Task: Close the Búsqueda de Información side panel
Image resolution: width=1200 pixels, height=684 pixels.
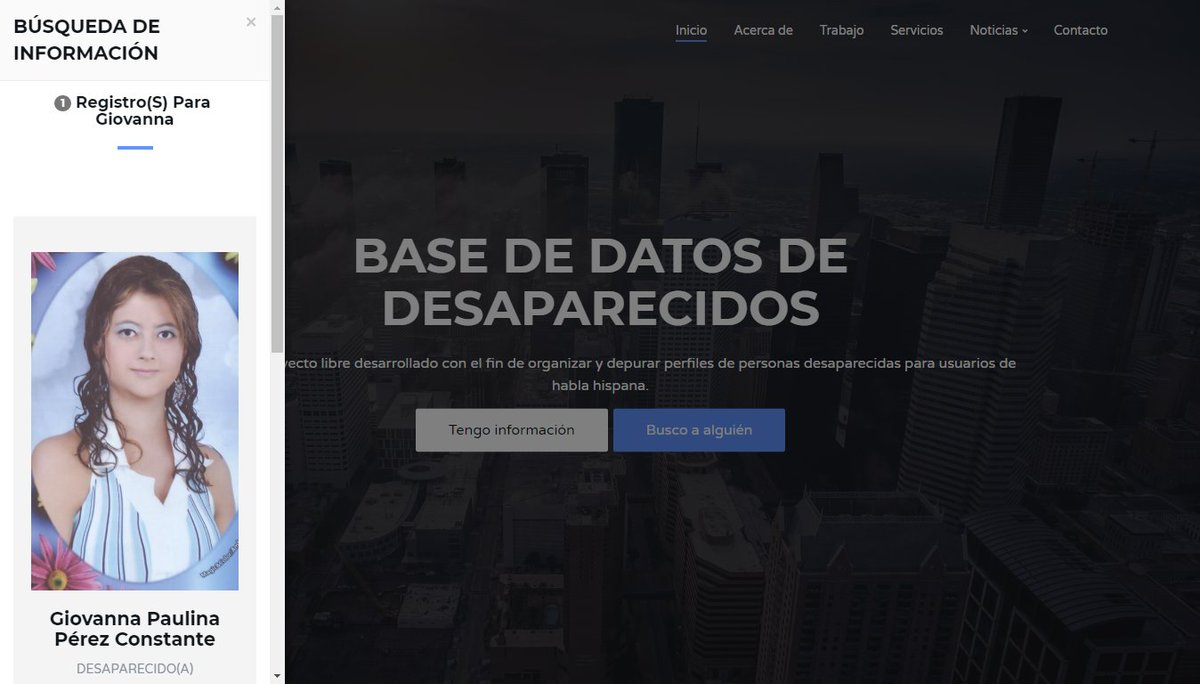Action: [251, 22]
